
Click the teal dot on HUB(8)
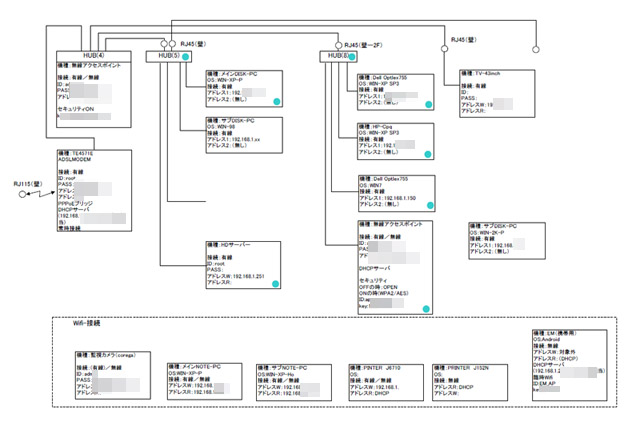pos(351,57)
